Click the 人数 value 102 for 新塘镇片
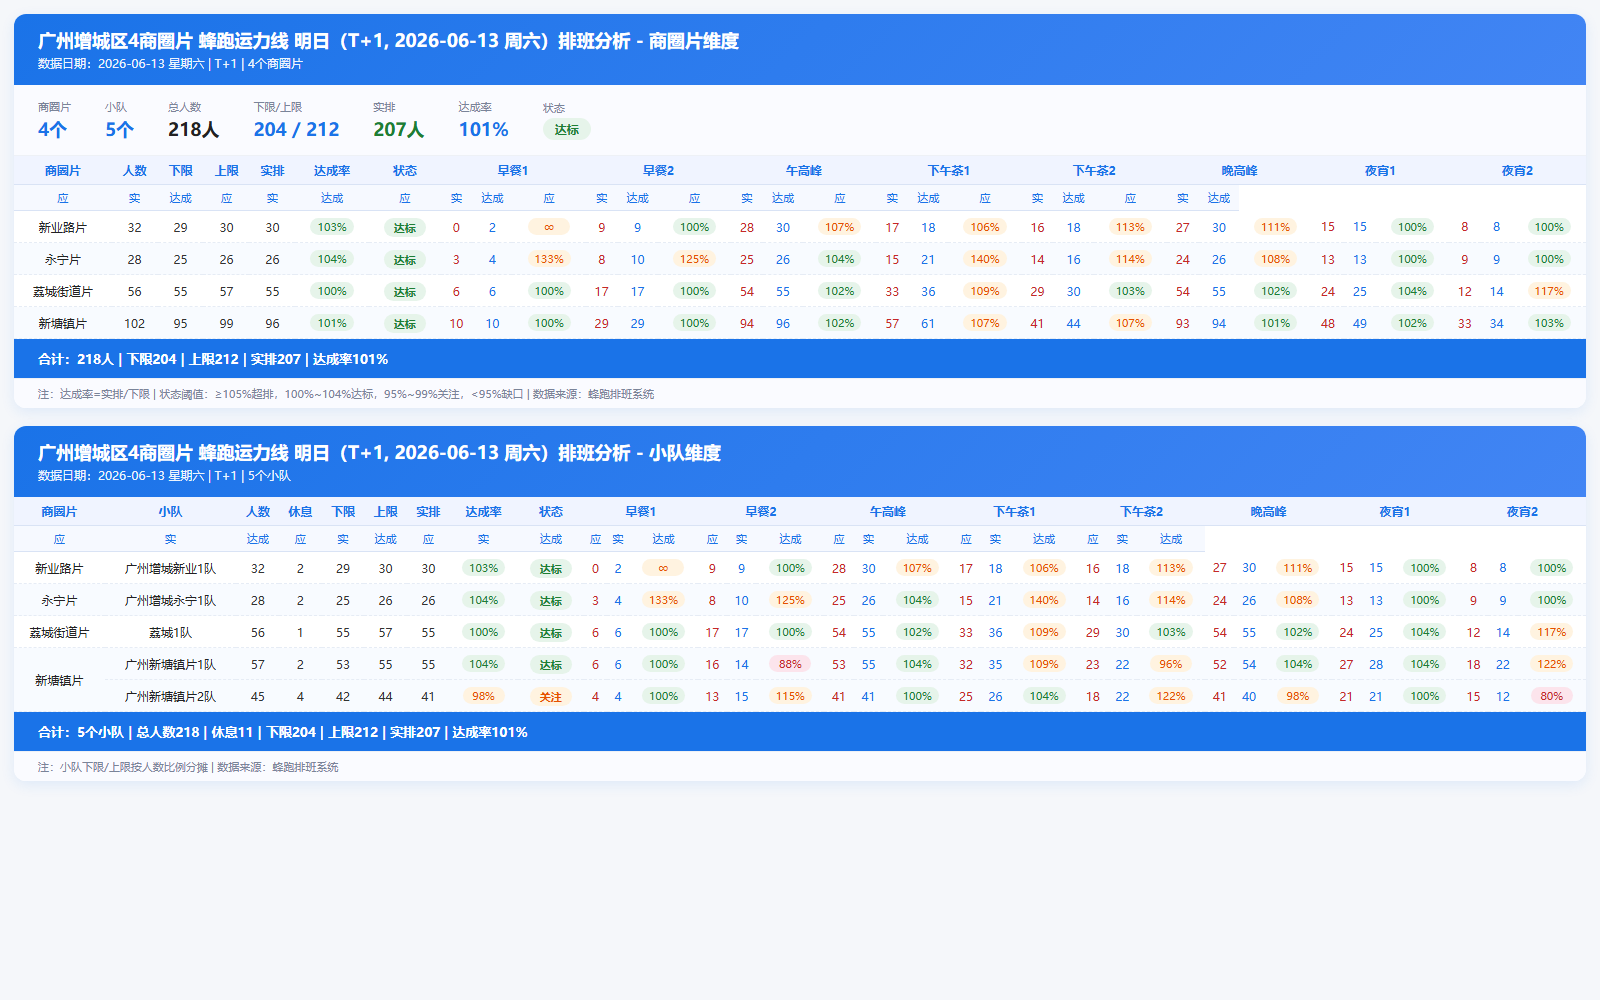 [134, 324]
